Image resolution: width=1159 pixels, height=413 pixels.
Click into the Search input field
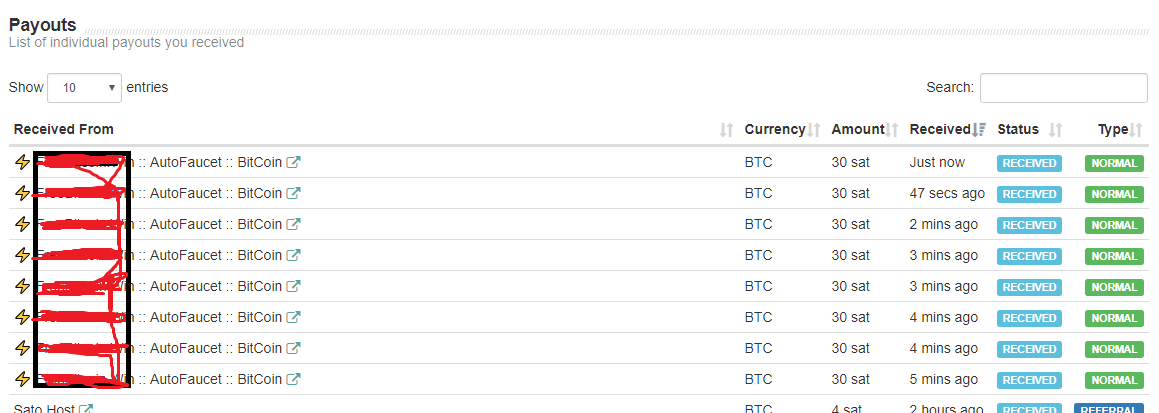1063,88
